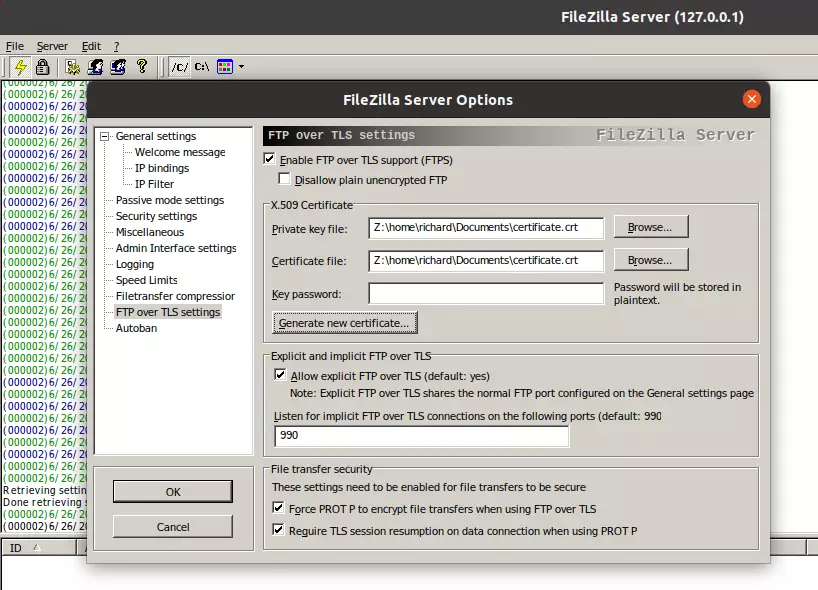Confirm options with the OK button
The image size is (818, 590).
pos(173,492)
